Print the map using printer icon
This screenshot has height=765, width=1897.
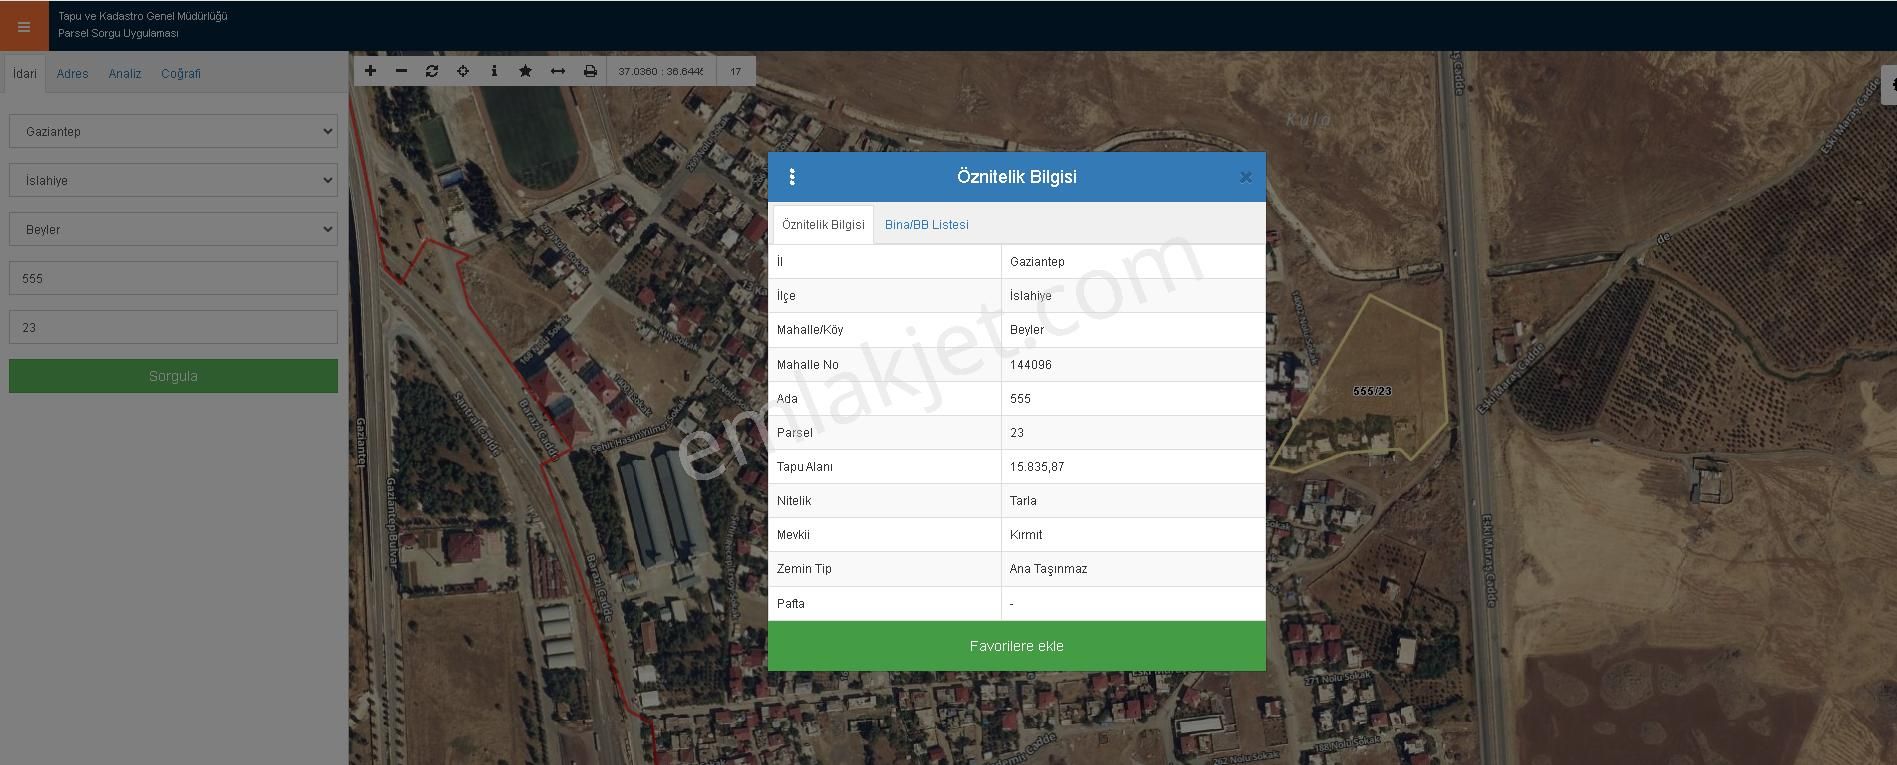(x=590, y=71)
